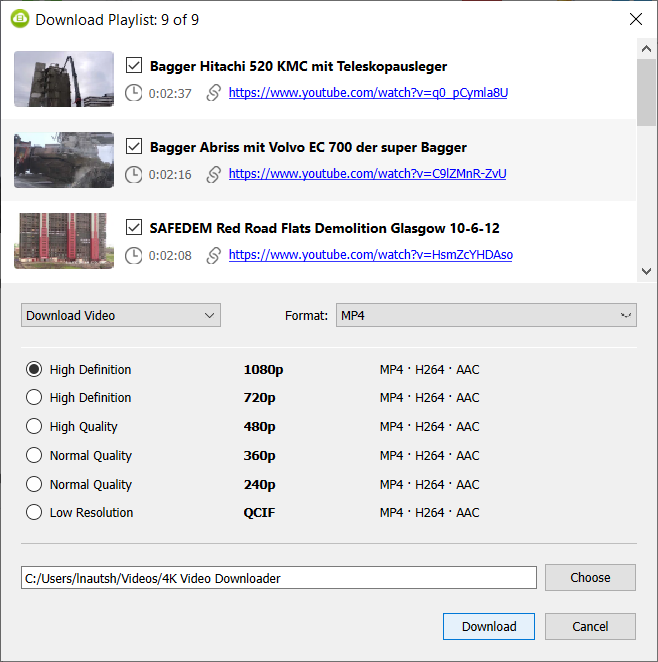The height and width of the screenshot is (662, 658).
Task: Click the Bagger Hitachi video thumbnail
Action: click(x=64, y=79)
